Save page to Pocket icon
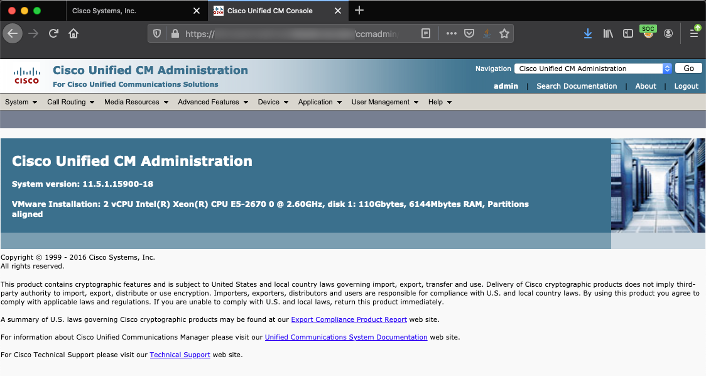Screen dimensions: 706x376 pyautogui.click(x=469, y=33)
